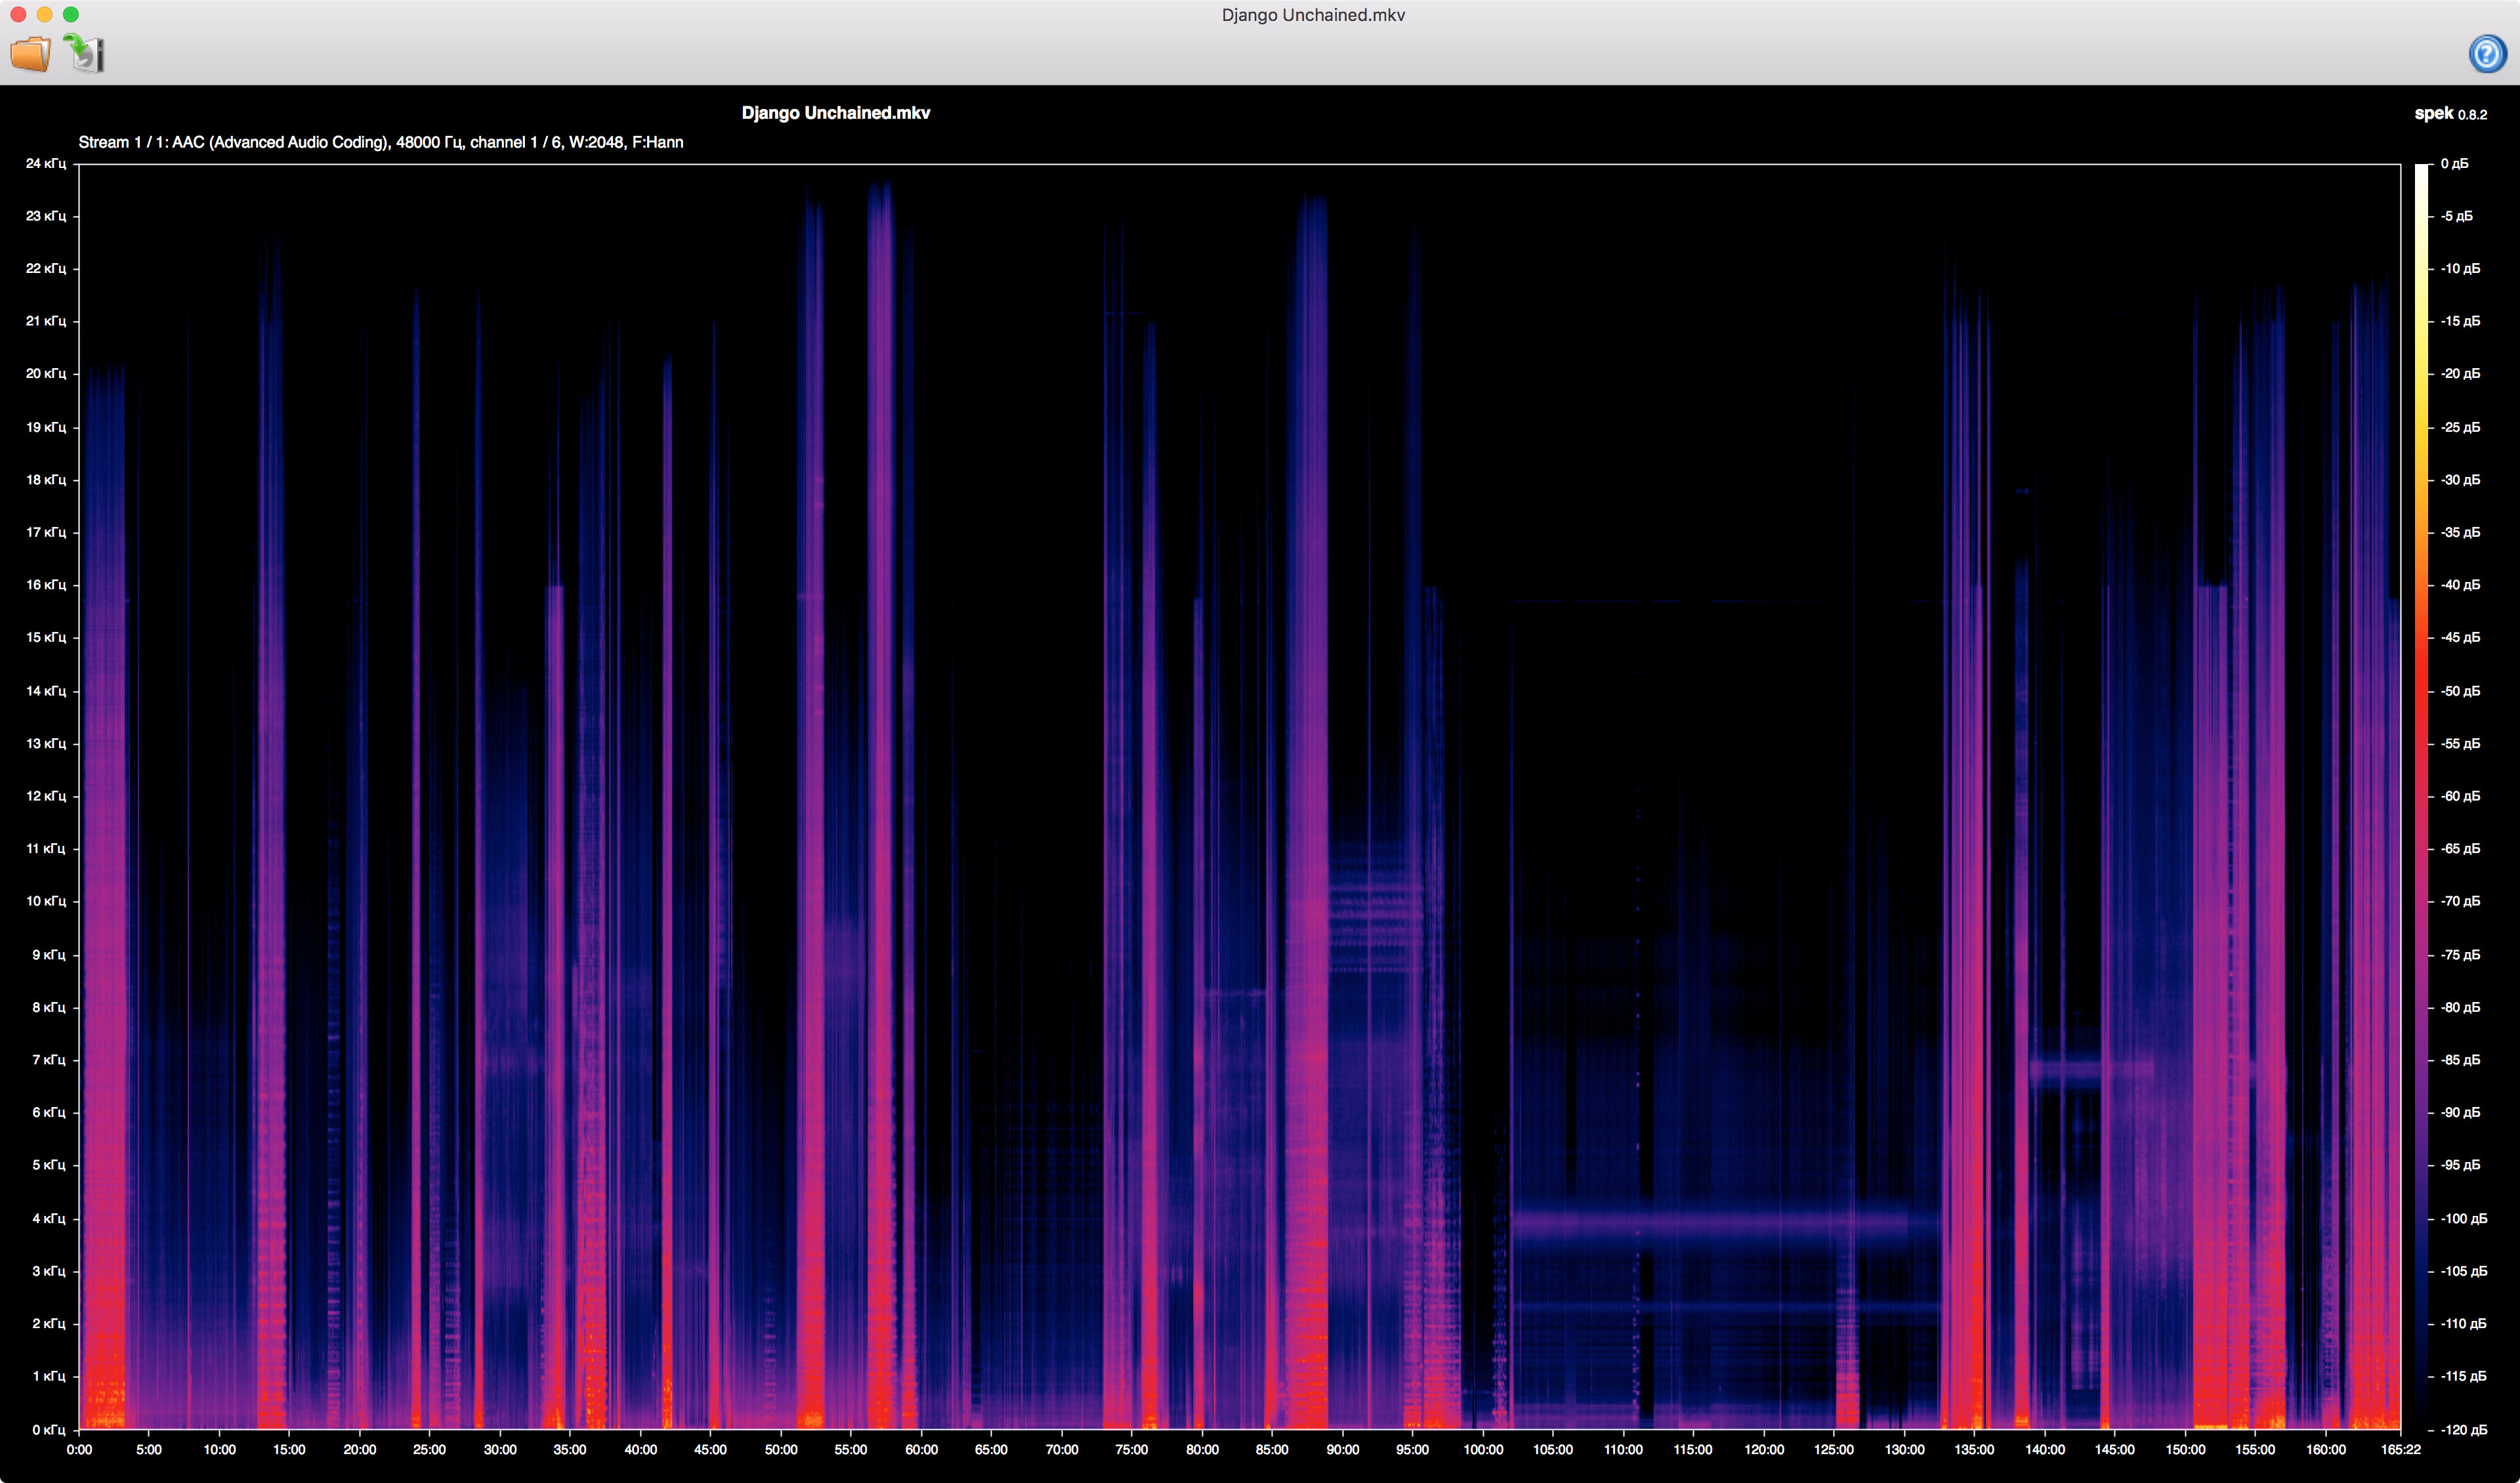Click the 0 дБ level label
The width and height of the screenshot is (2520, 1483).
[2454, 163]
